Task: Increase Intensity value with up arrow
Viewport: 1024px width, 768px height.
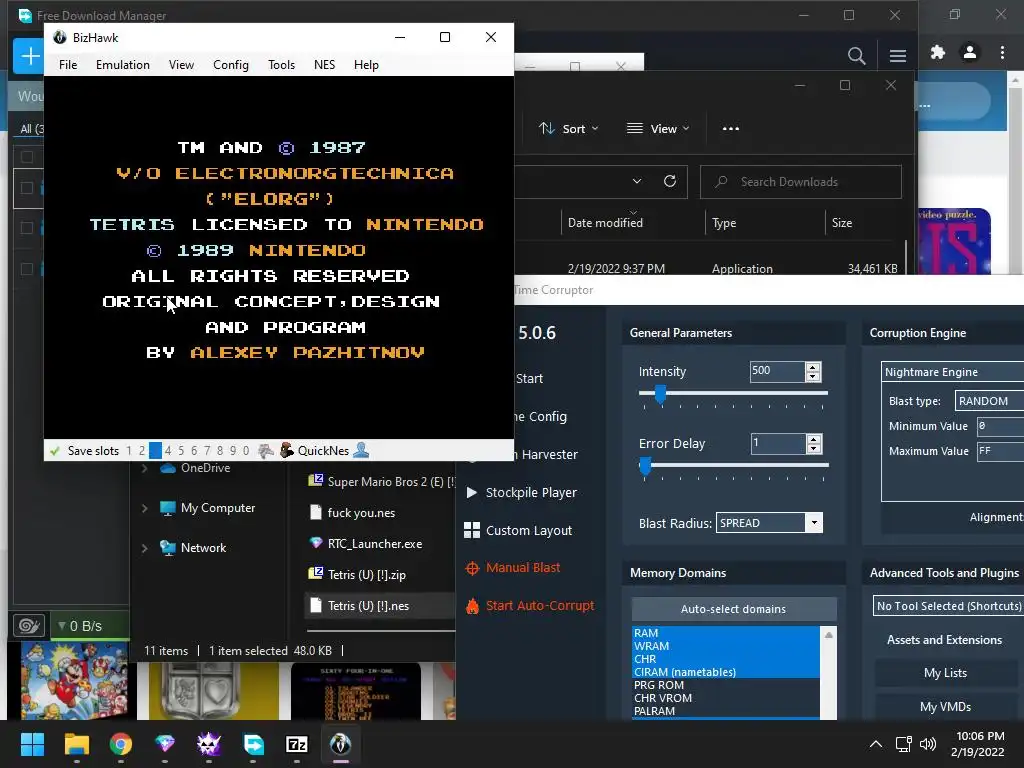Action: (813, 368)
